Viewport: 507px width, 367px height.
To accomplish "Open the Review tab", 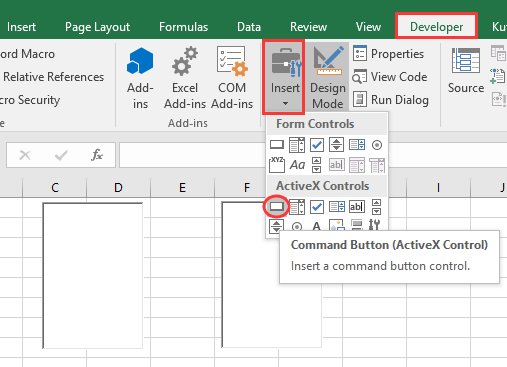I will (308, 27).
